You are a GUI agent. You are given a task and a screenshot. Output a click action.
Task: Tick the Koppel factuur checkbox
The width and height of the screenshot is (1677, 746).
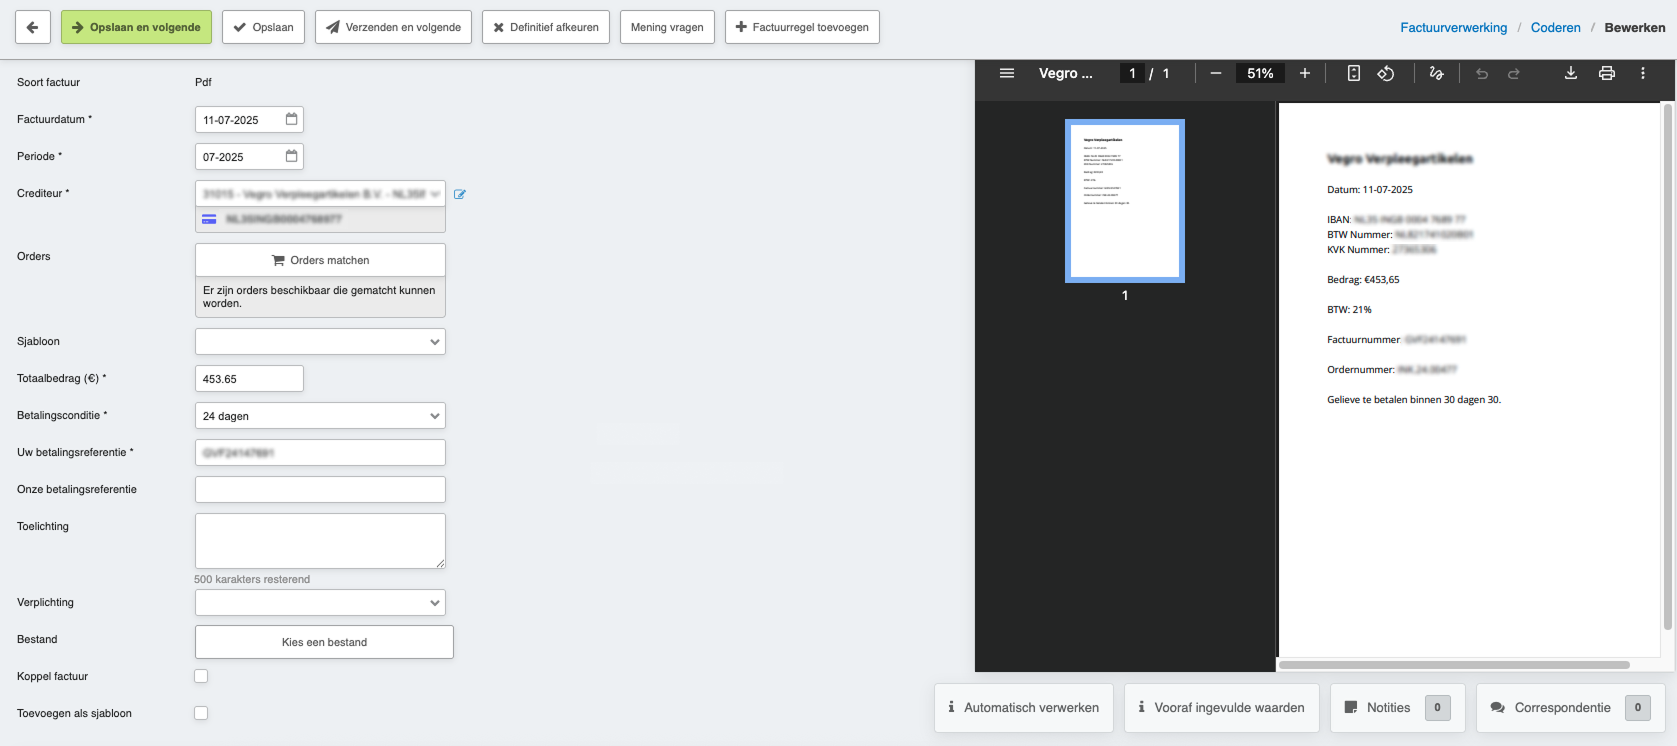pyautogui.click(x=201, y=676)
